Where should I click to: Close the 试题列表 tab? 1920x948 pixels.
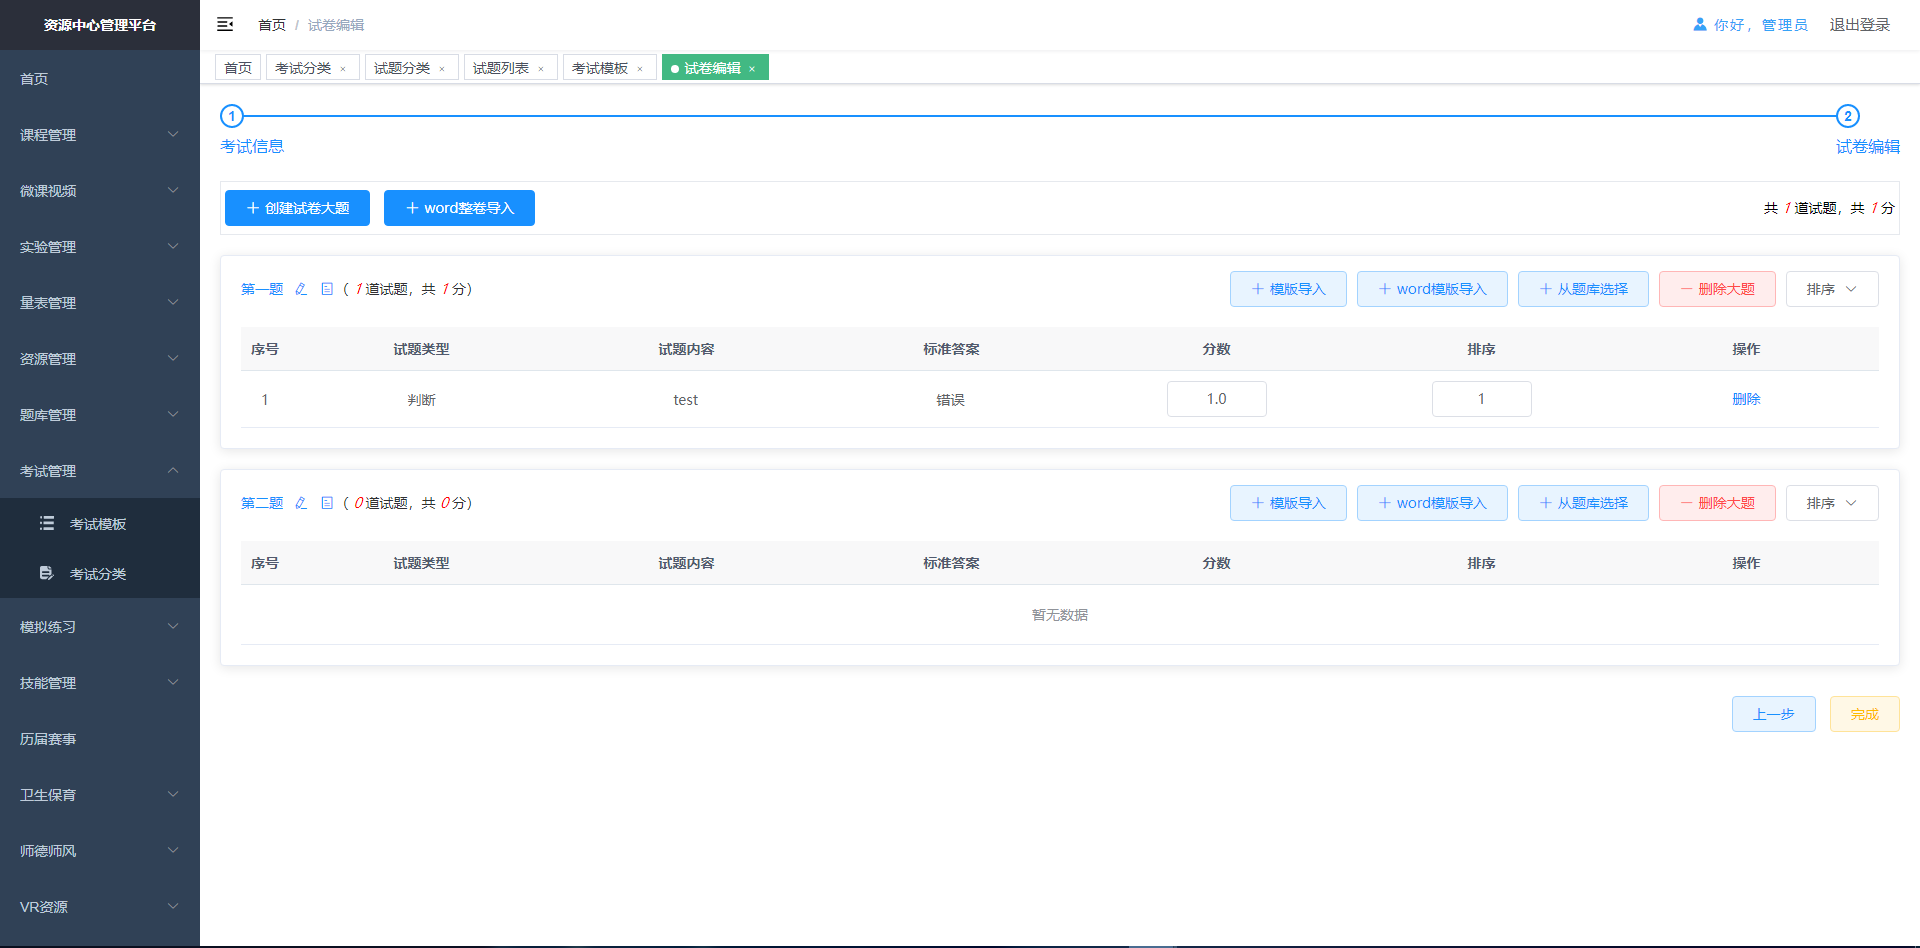541,69
